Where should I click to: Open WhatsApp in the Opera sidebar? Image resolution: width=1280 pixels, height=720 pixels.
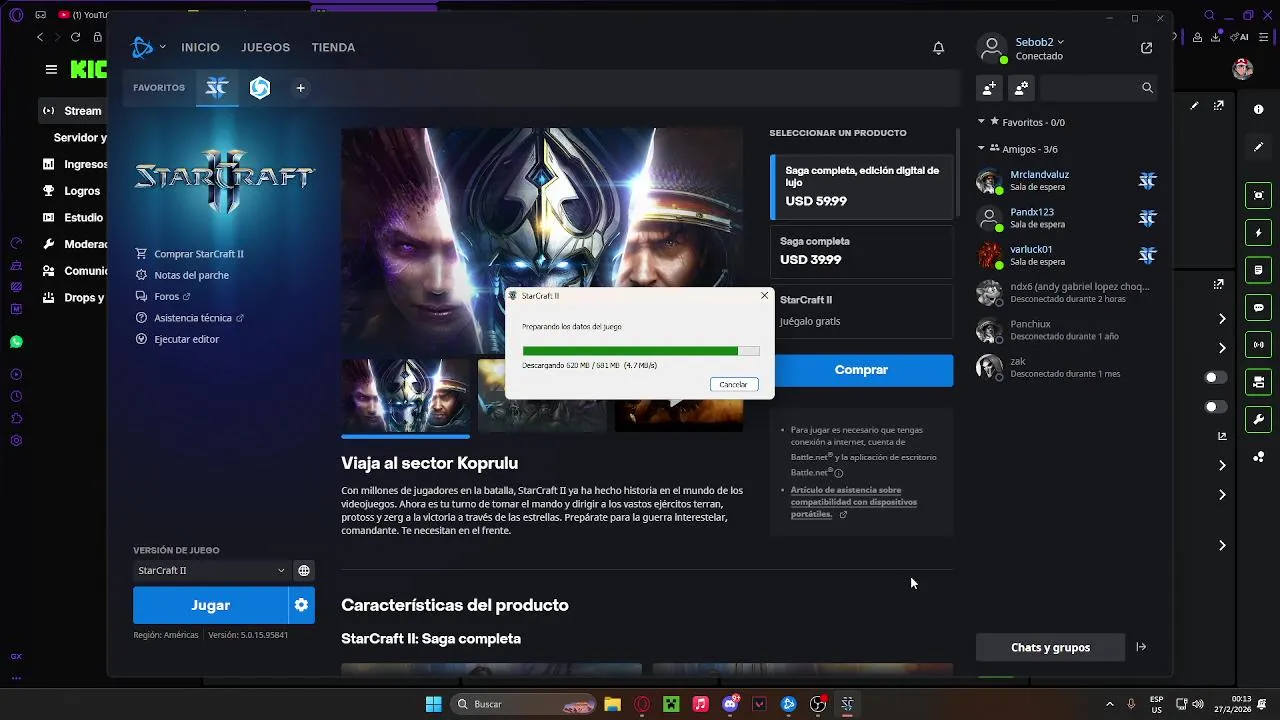(16, 342)
